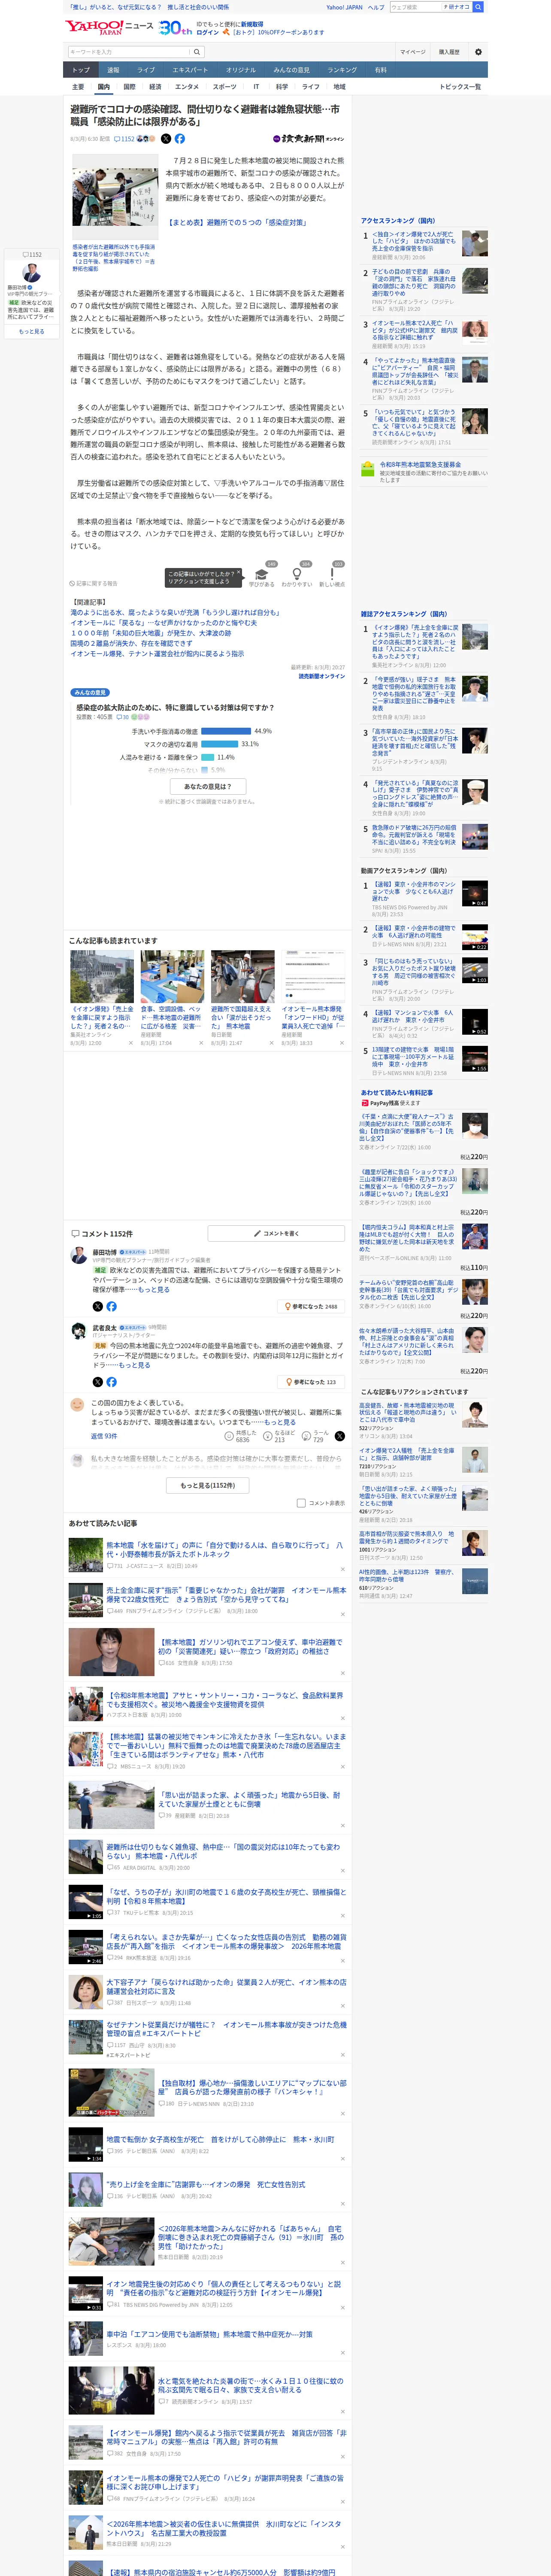Share 武者良太's comment on X
The height and width of the screenshot is (2576, 551).
(98, 1382)
